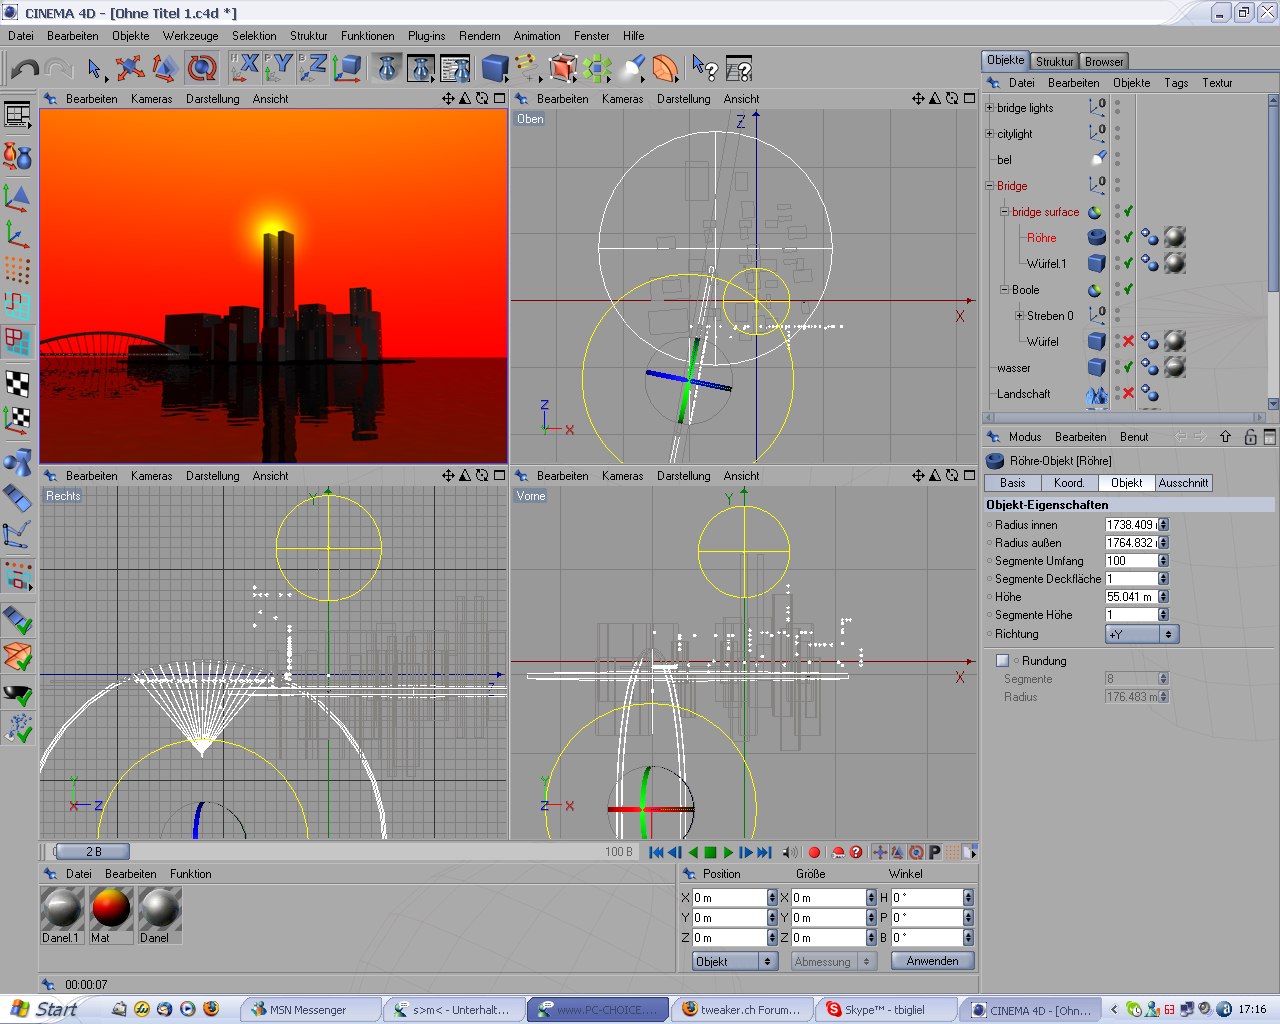This screenshot has height=1024, width=1280.
Task: Select the Move tool in the toolbar
Action: click(x=129, y=69)
